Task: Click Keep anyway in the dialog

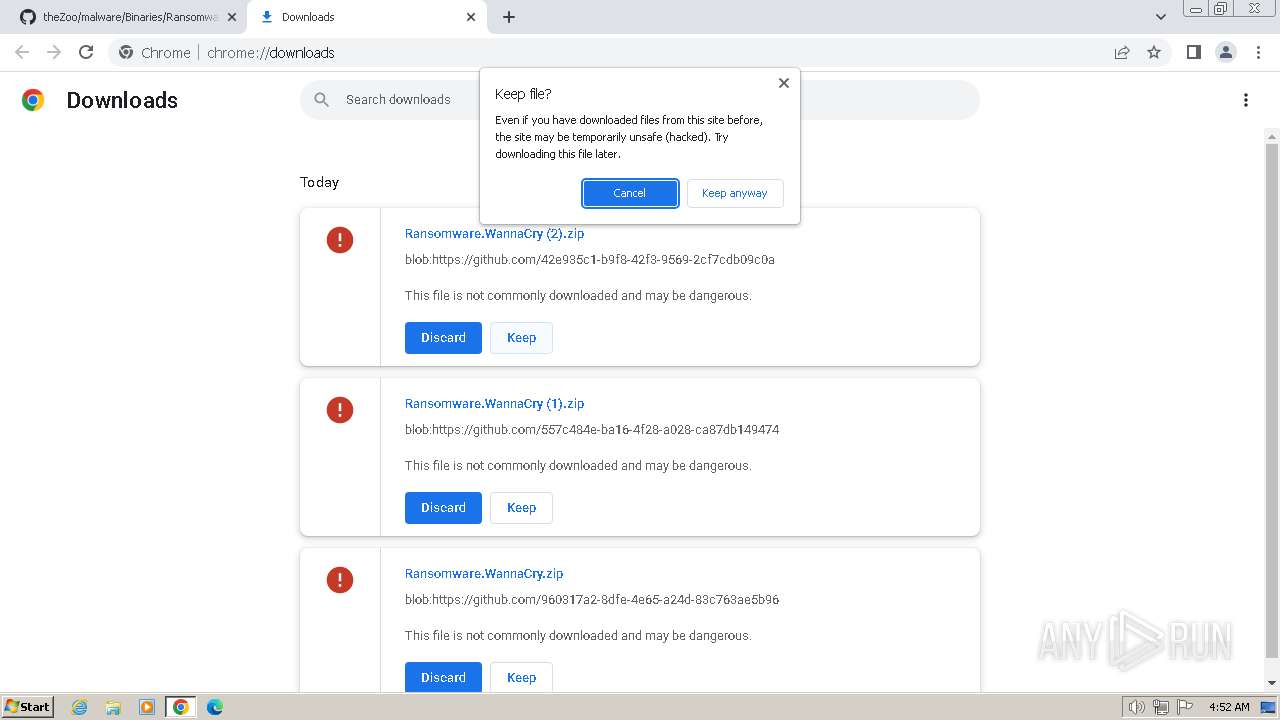Action: click(x=734, y=193)
